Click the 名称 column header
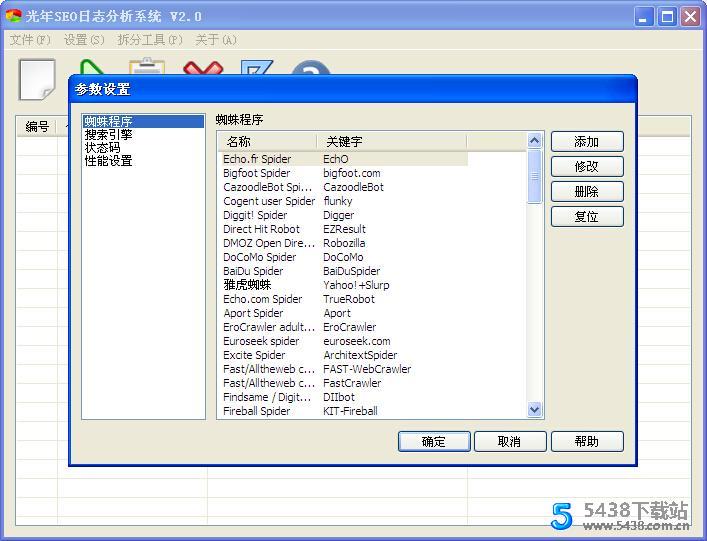Image resolution: width=707 pixels, height=541 pixels. [267, 142]
